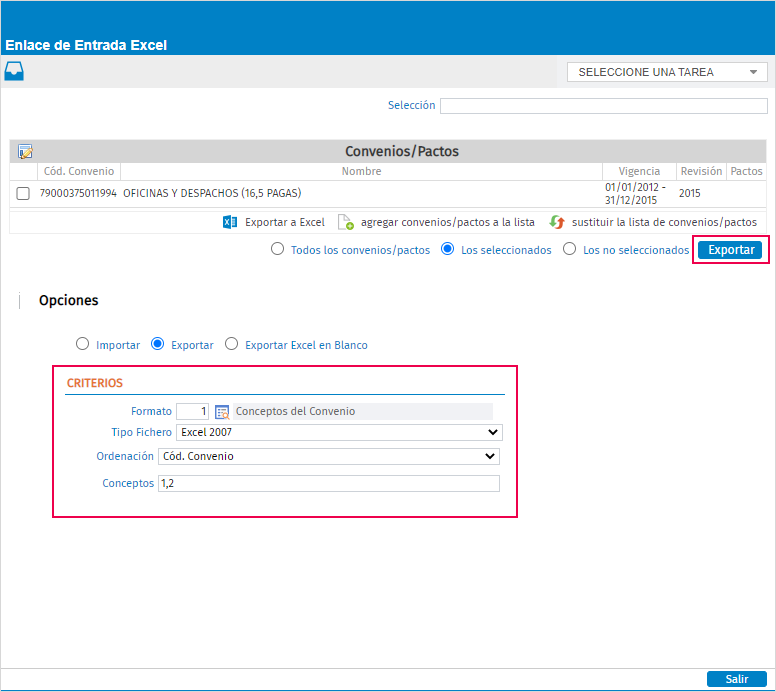Click the Exportar a Excel link
Screen dimensions: 776x692
click(x=285, y=222)
